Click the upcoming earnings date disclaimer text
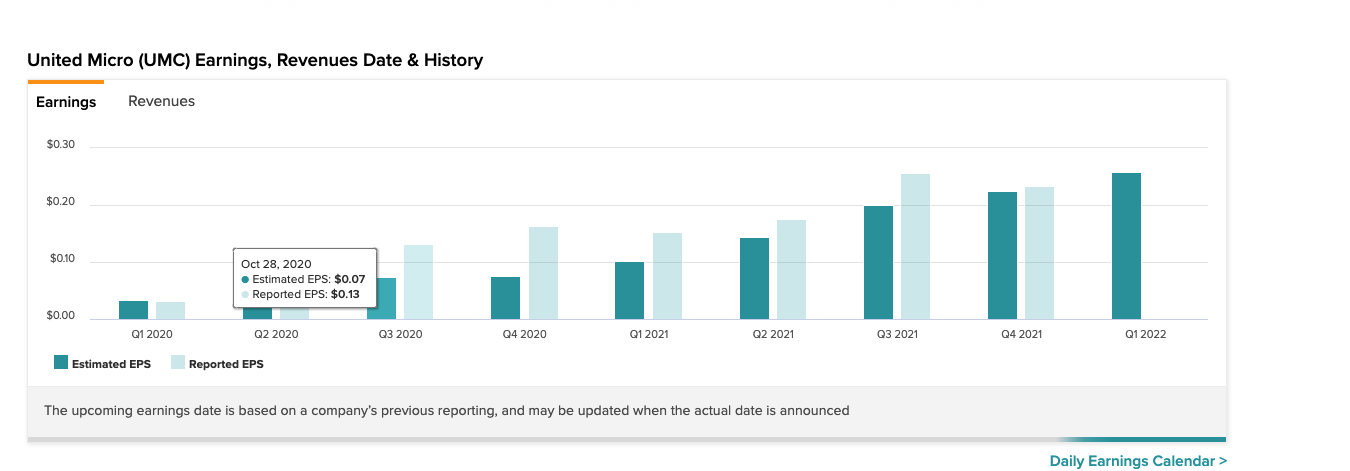1350x471 pixels. point(447,410)
